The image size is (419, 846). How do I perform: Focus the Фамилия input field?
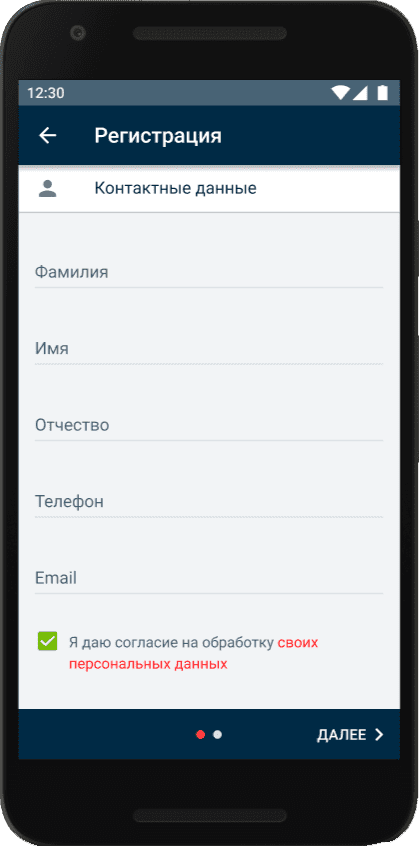pos(209,272)
